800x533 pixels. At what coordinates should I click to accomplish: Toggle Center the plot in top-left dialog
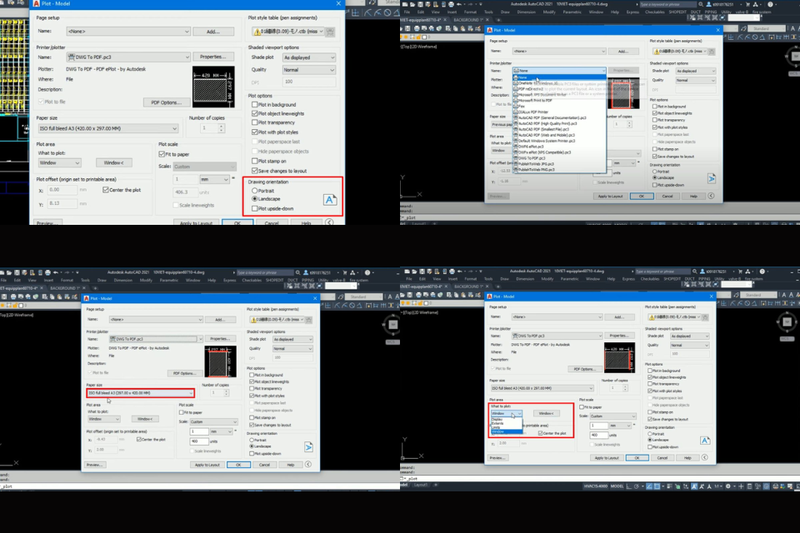coord(106,190)
